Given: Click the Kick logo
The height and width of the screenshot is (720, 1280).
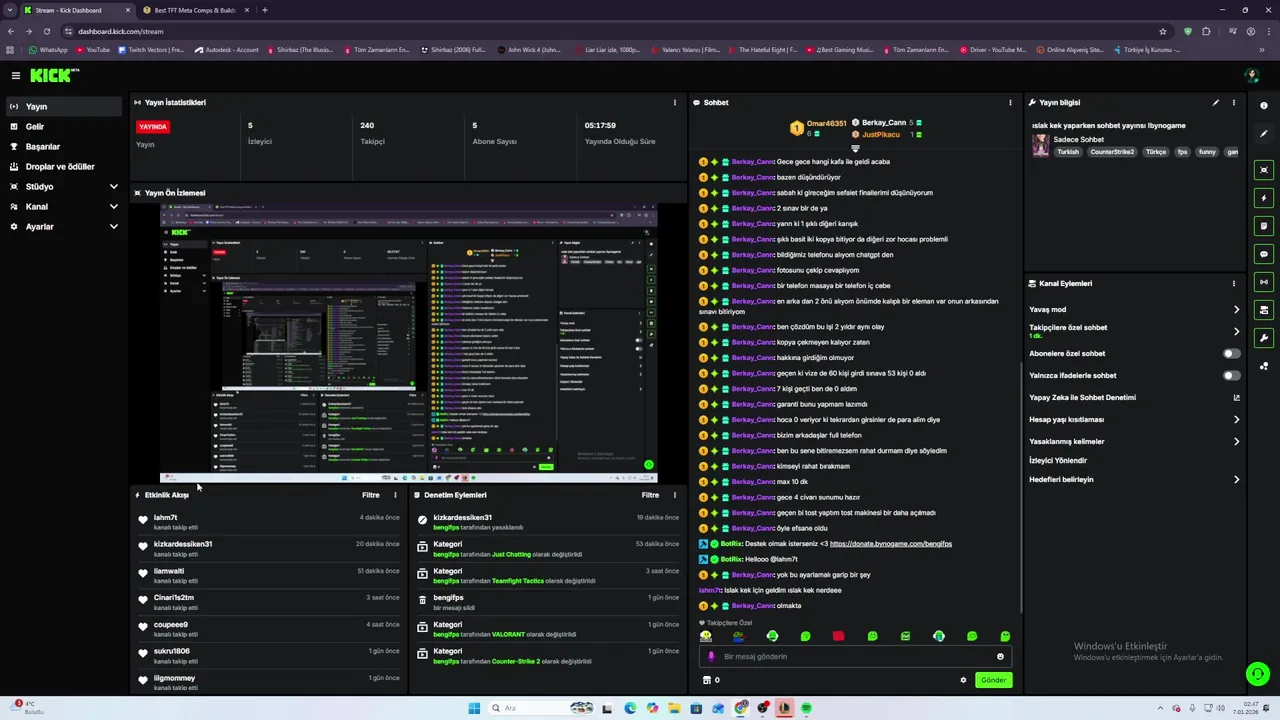Looking at the screenshot, I should click(x=53, y=76).
